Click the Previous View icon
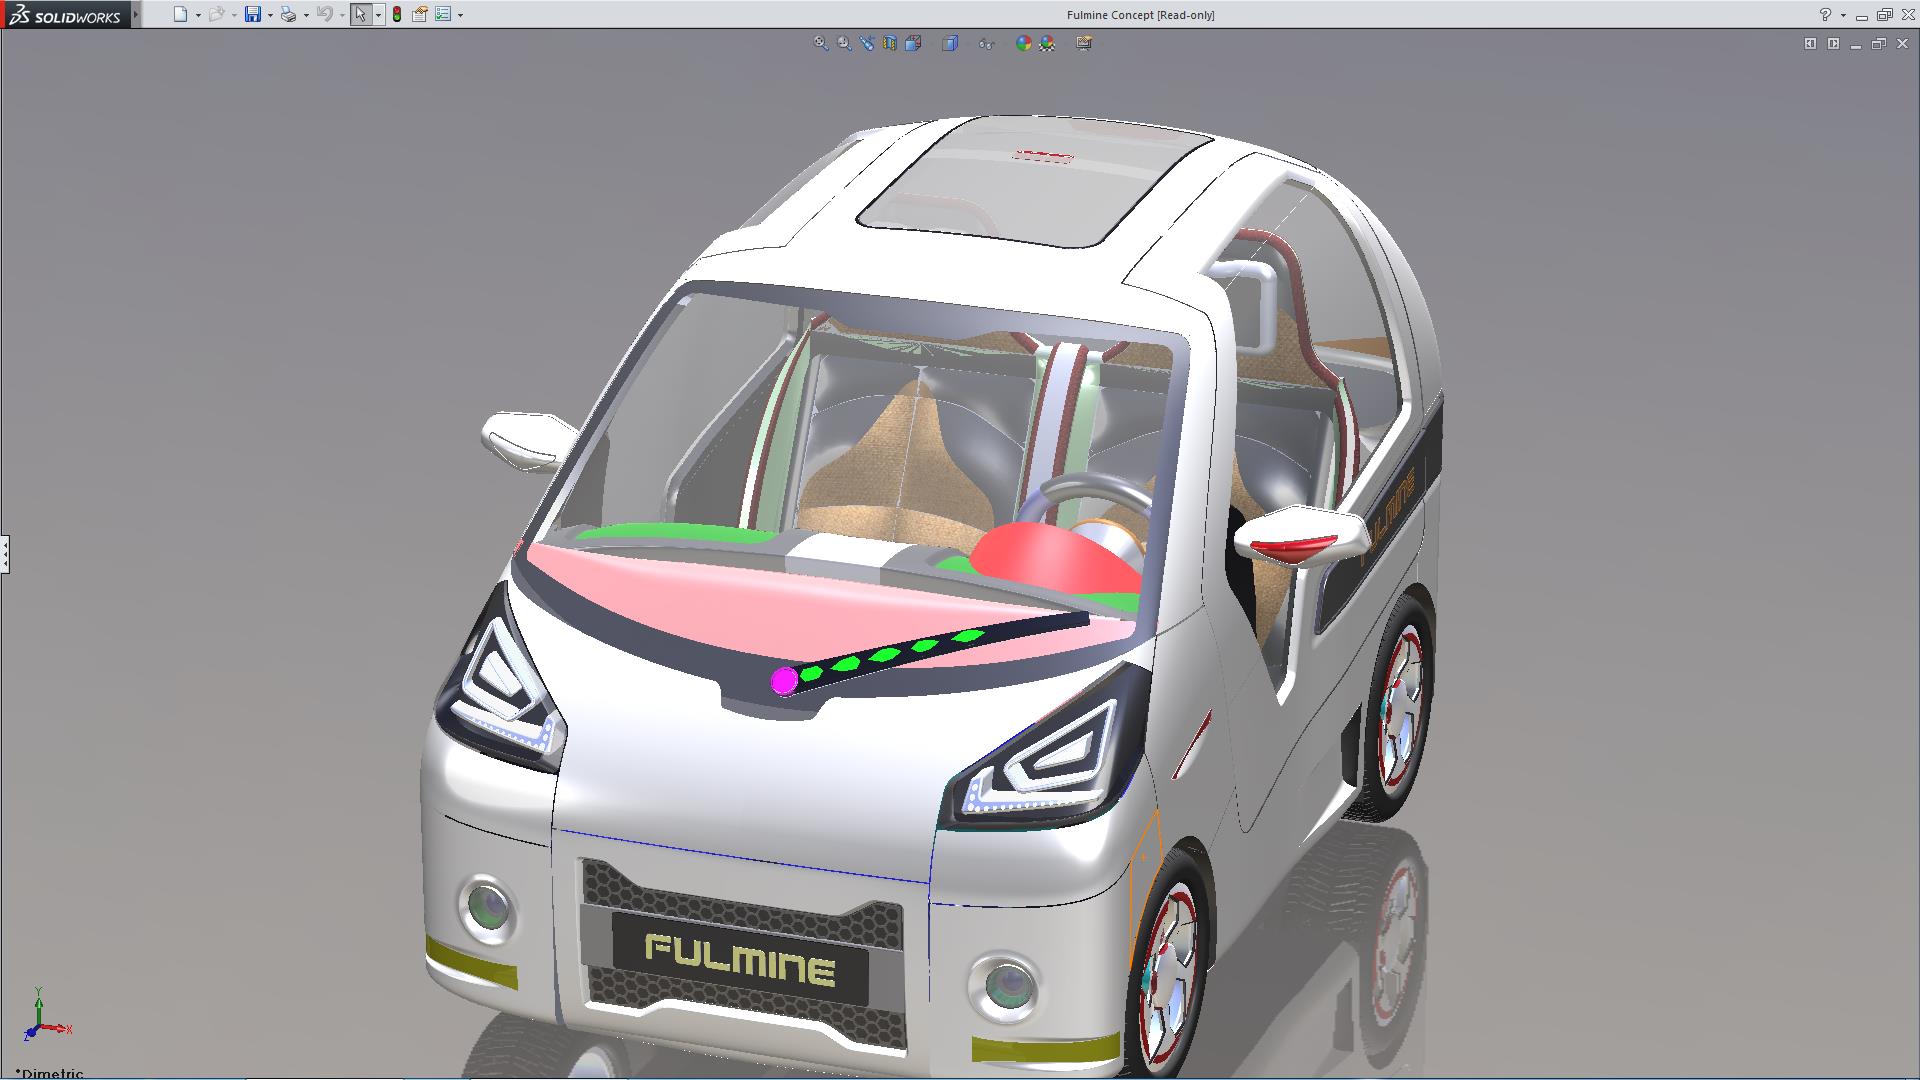The image size is (1920, 1080). click(x=867, y=43)
